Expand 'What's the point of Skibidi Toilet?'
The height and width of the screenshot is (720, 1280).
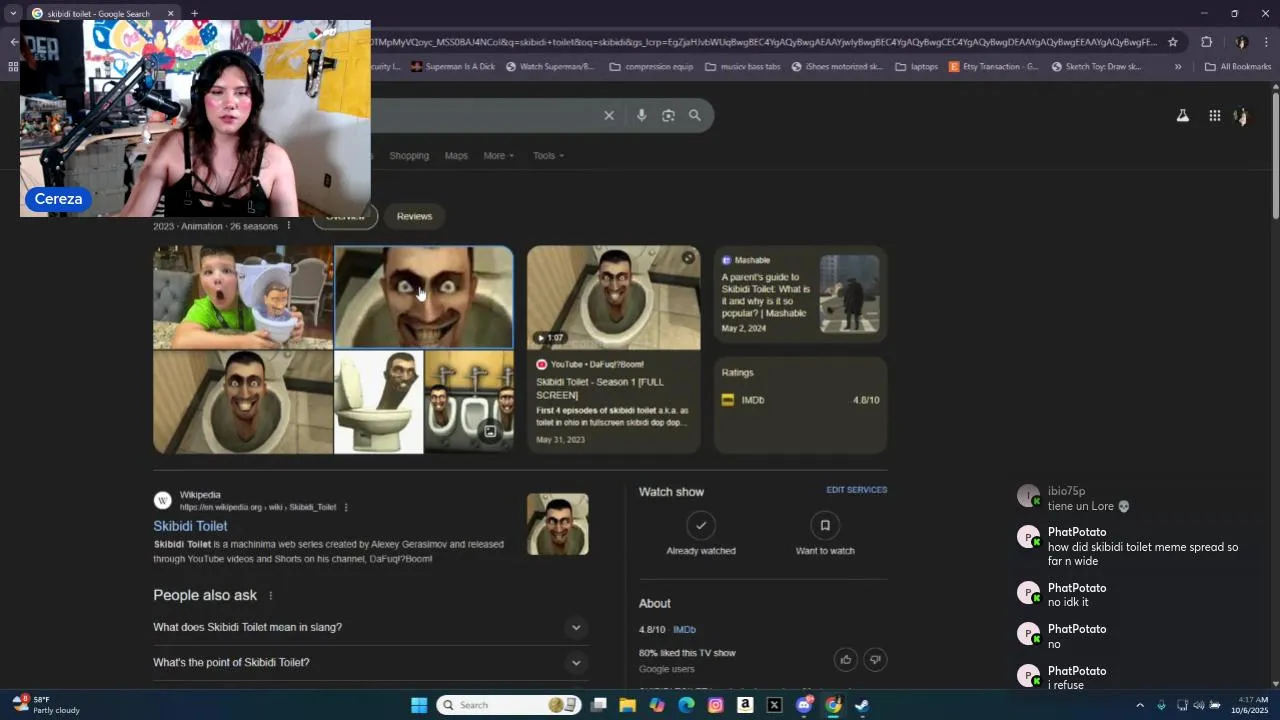369,662
